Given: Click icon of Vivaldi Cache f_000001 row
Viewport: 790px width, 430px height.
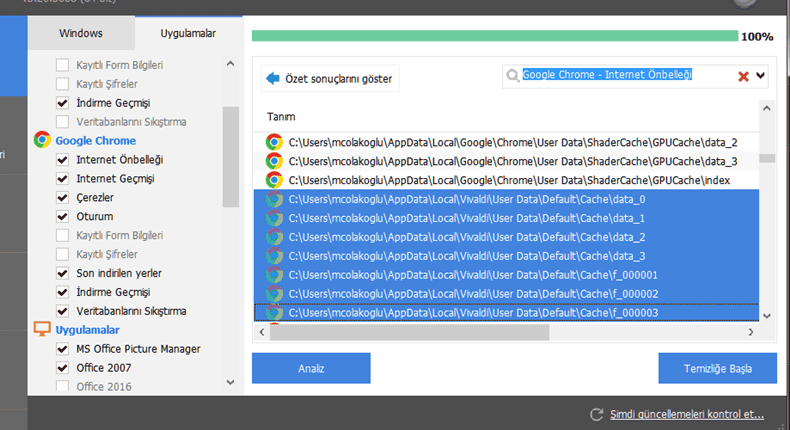Looking at the screenshot, I should 274,275.
